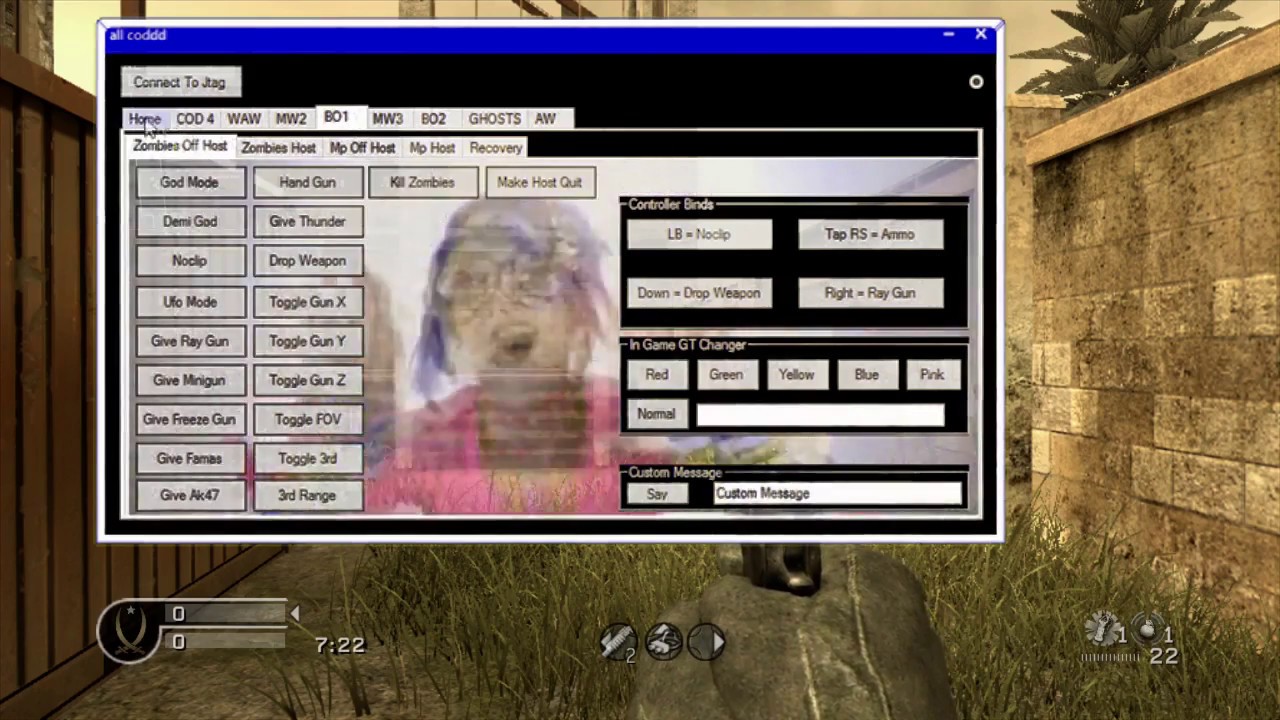Bind Right = Ray Gun

pyautogui.click(x=870, y=293)
